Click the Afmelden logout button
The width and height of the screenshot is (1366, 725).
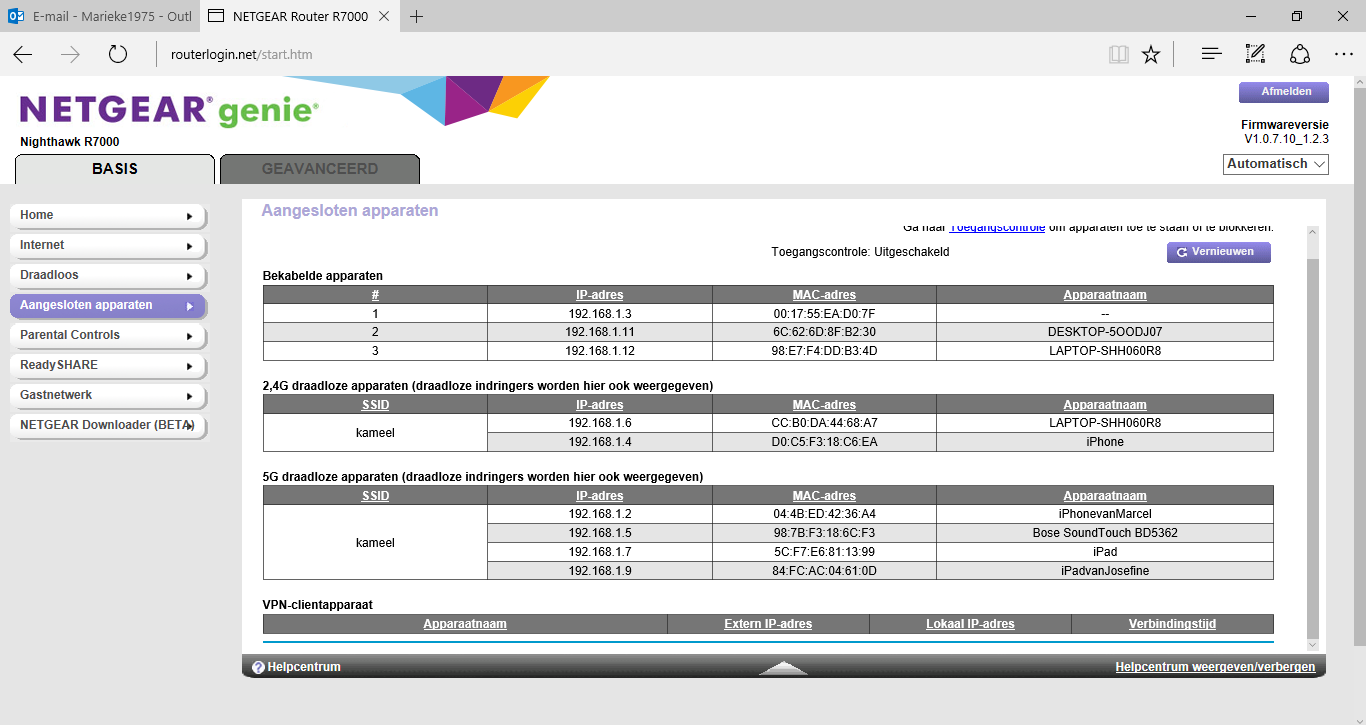1284,91
